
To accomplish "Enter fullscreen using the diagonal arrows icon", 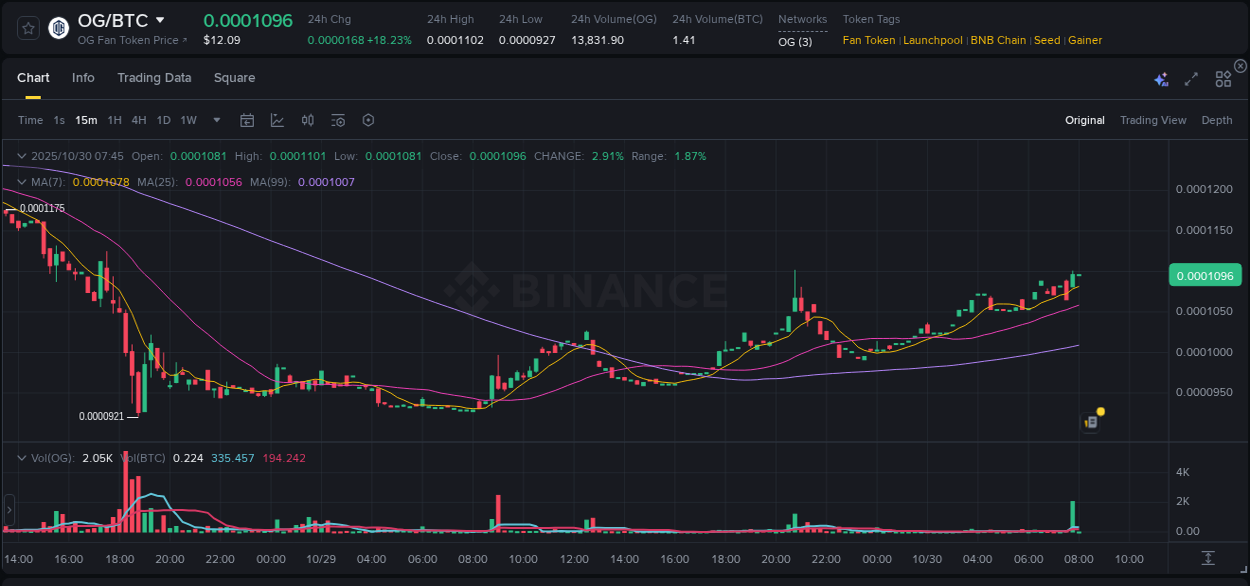I will click(1190, 78).
